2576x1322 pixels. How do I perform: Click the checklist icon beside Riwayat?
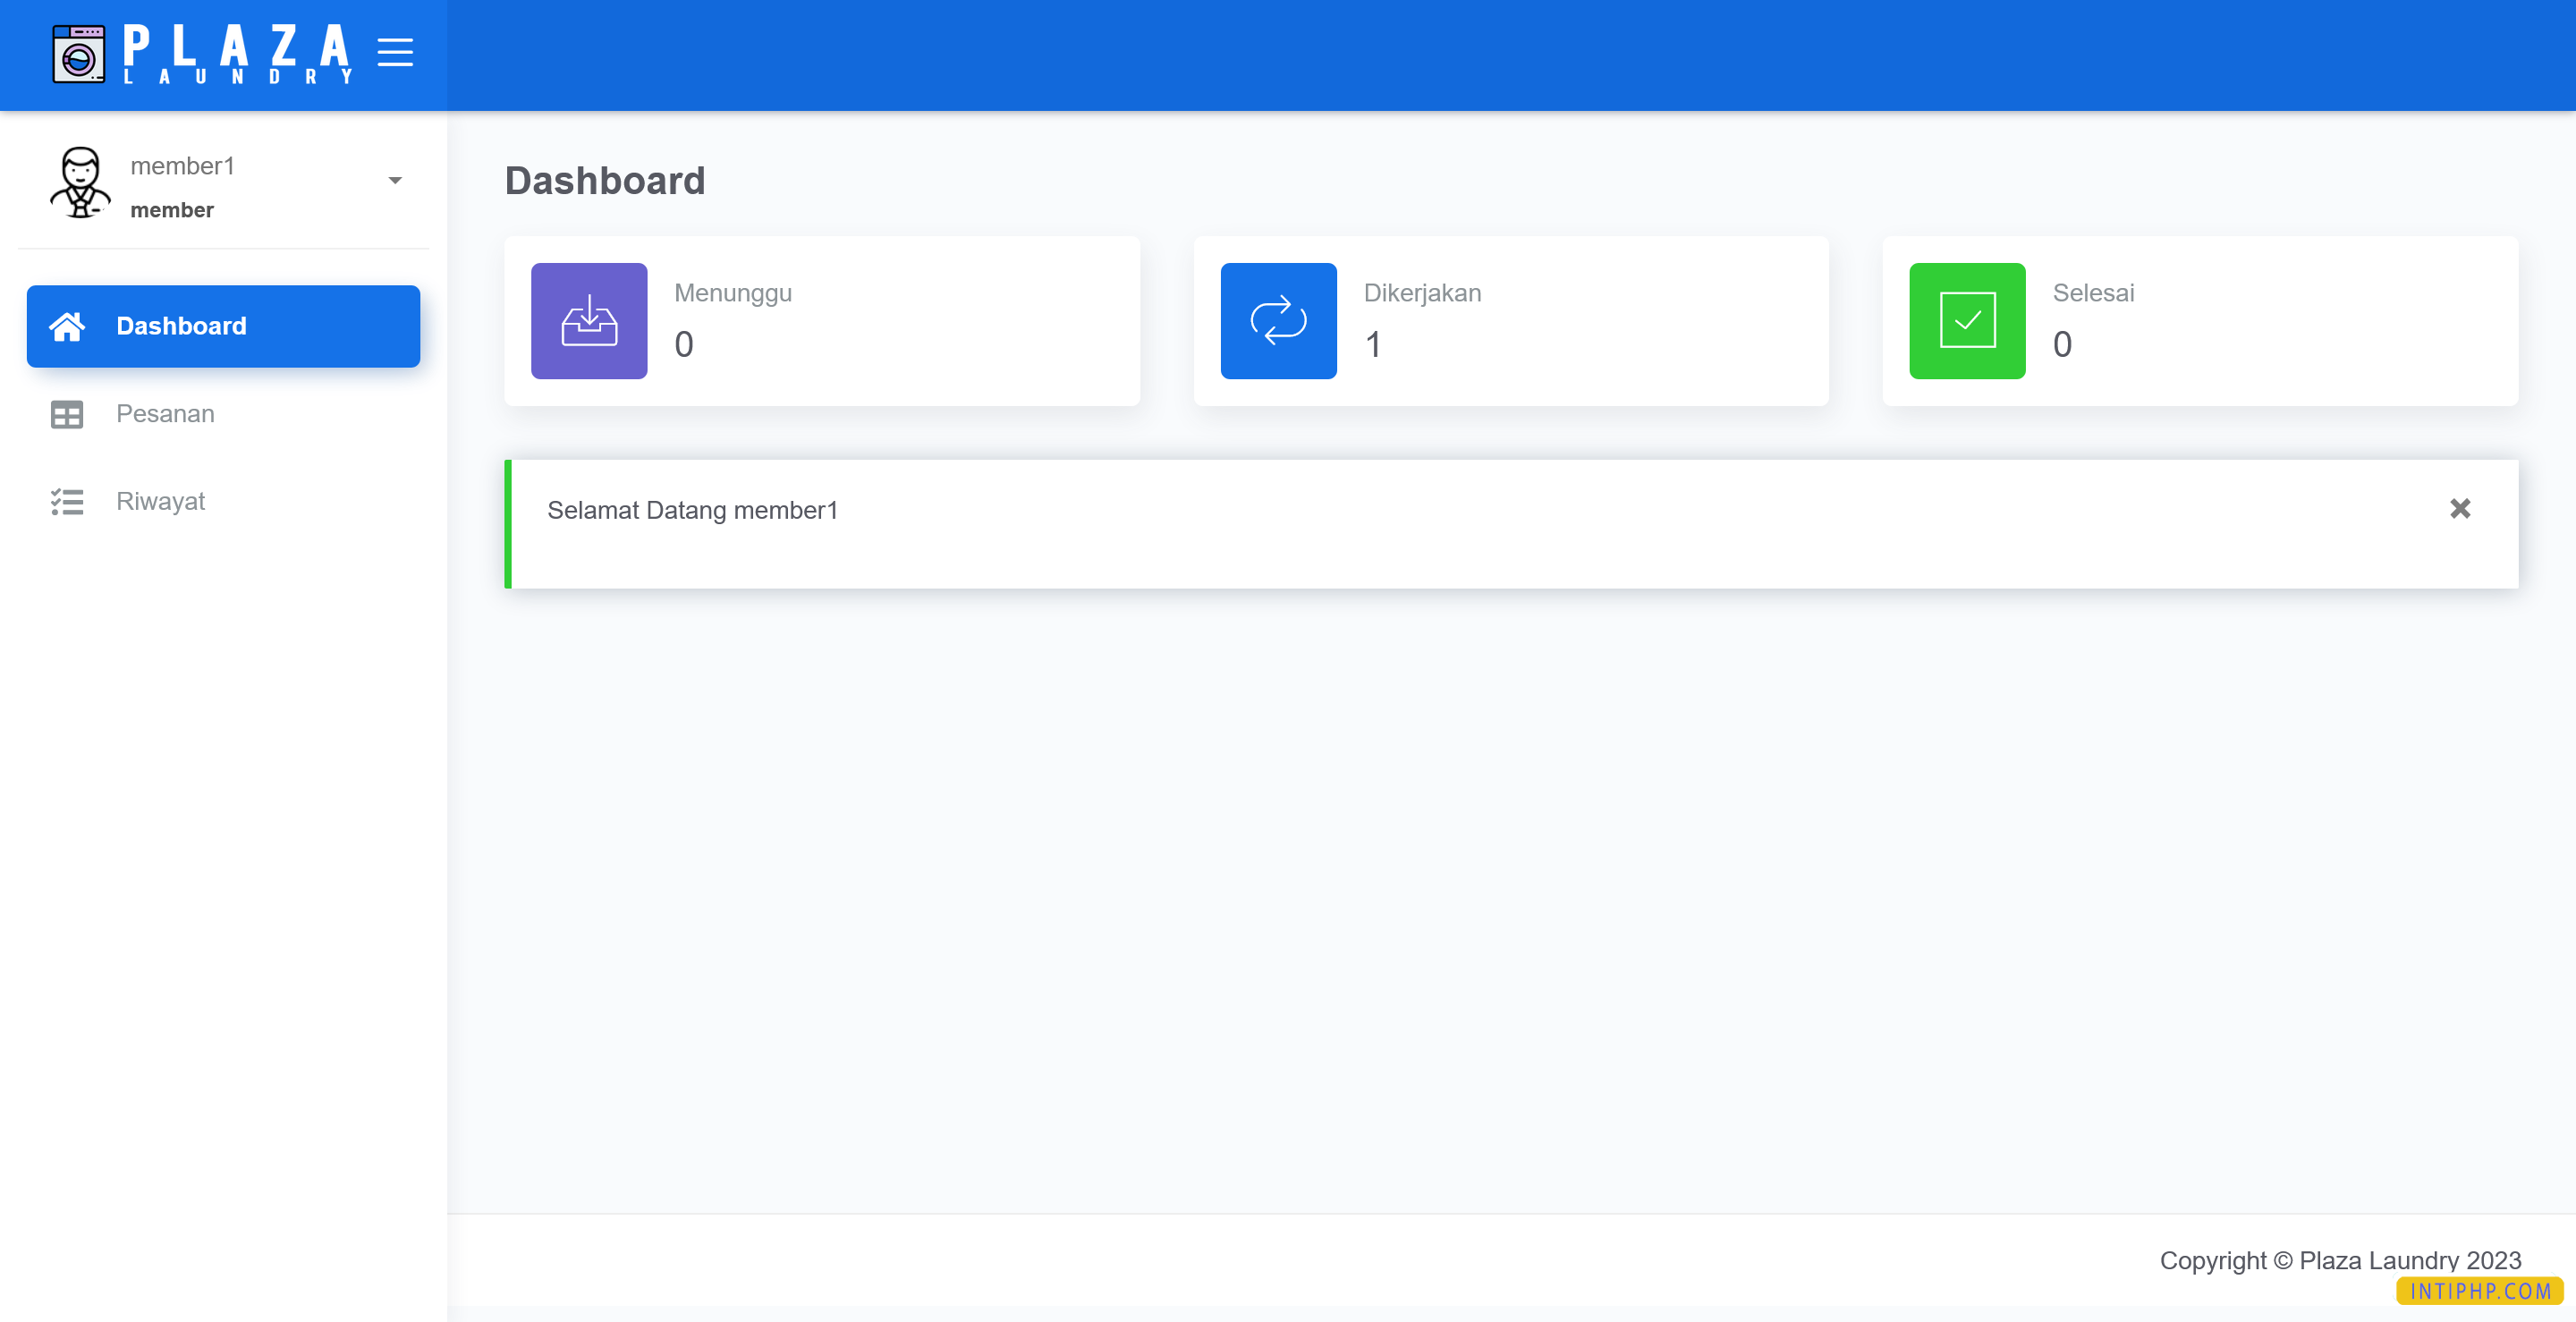pos(66,502)
